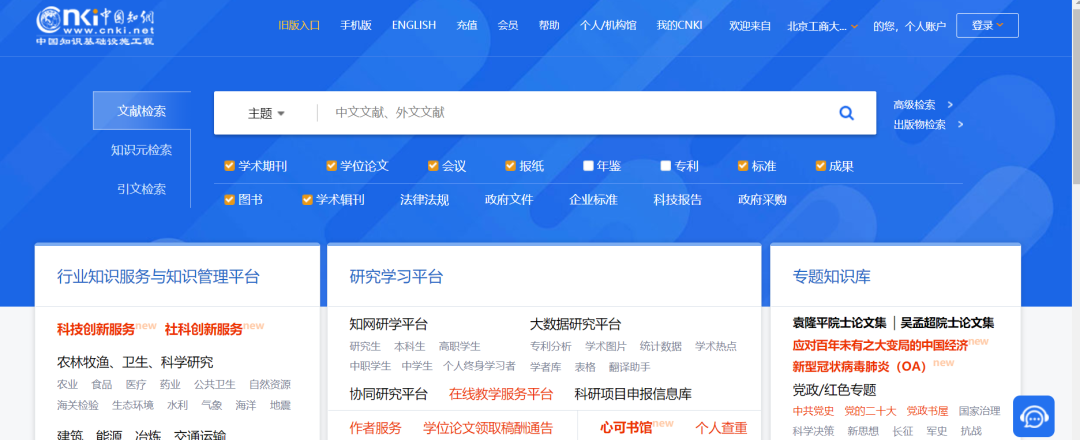Open 协同研究平台 link

(x=388, y=394)
